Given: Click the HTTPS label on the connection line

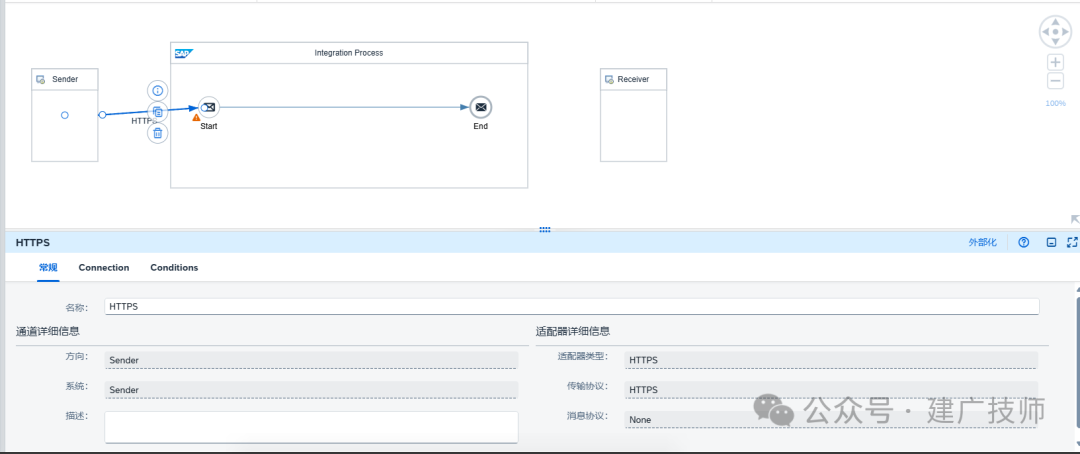Looking at the screenshot, I should point(144,121).
